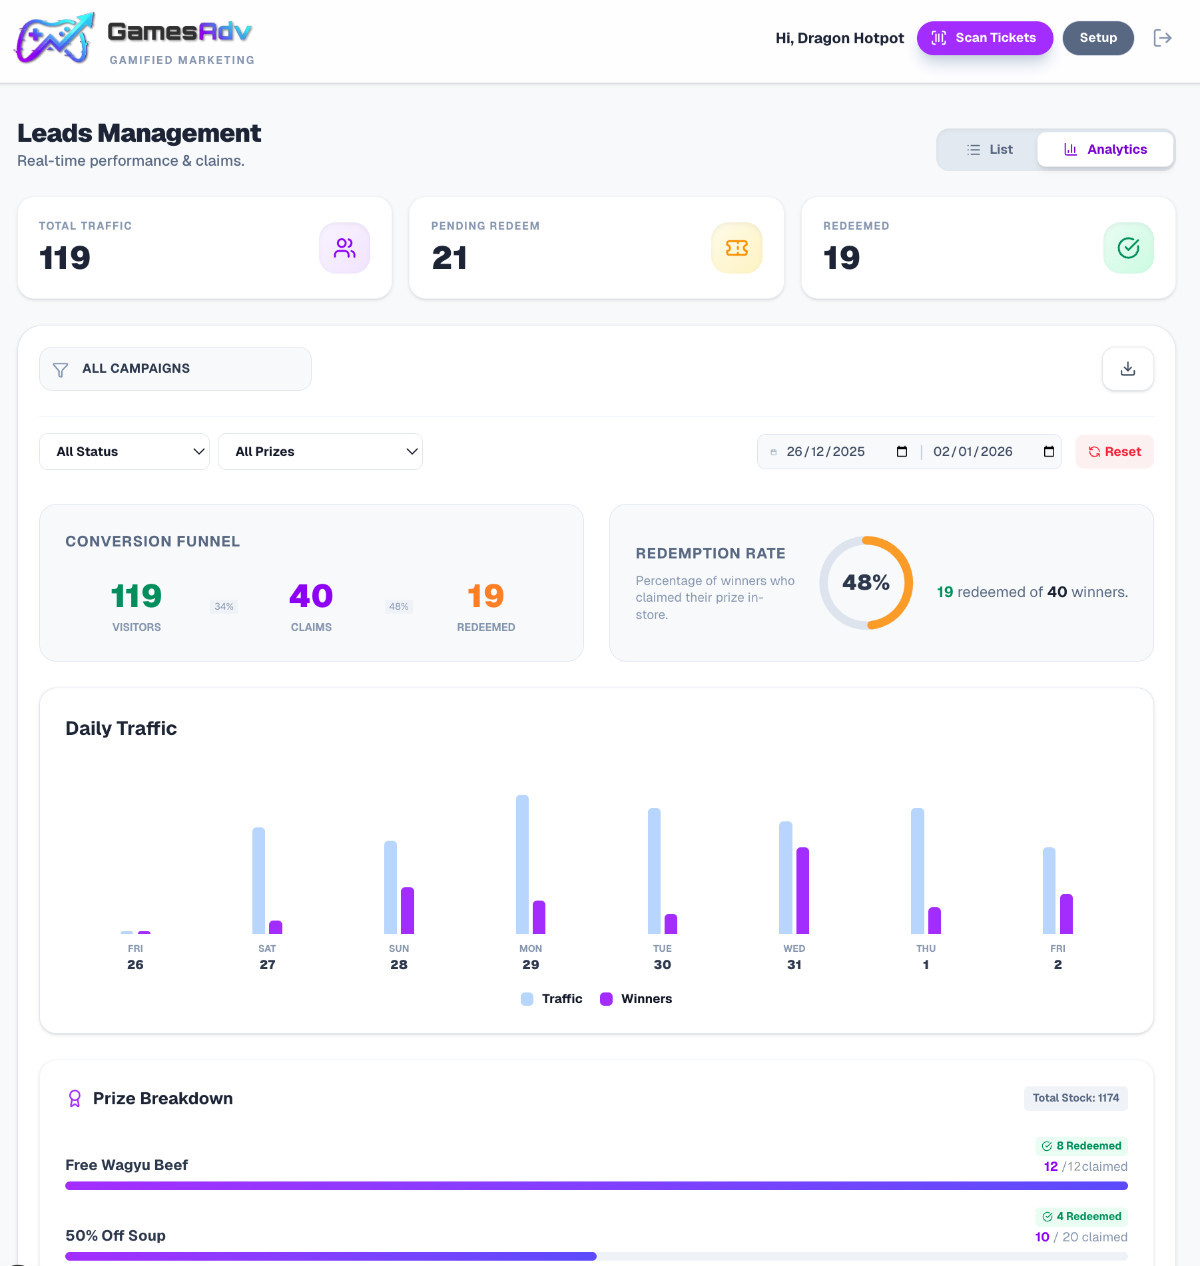The width and height of the screenshot is (1200, 1266).
Task: Toggle the Winners legend series
Action: [636, 999]
